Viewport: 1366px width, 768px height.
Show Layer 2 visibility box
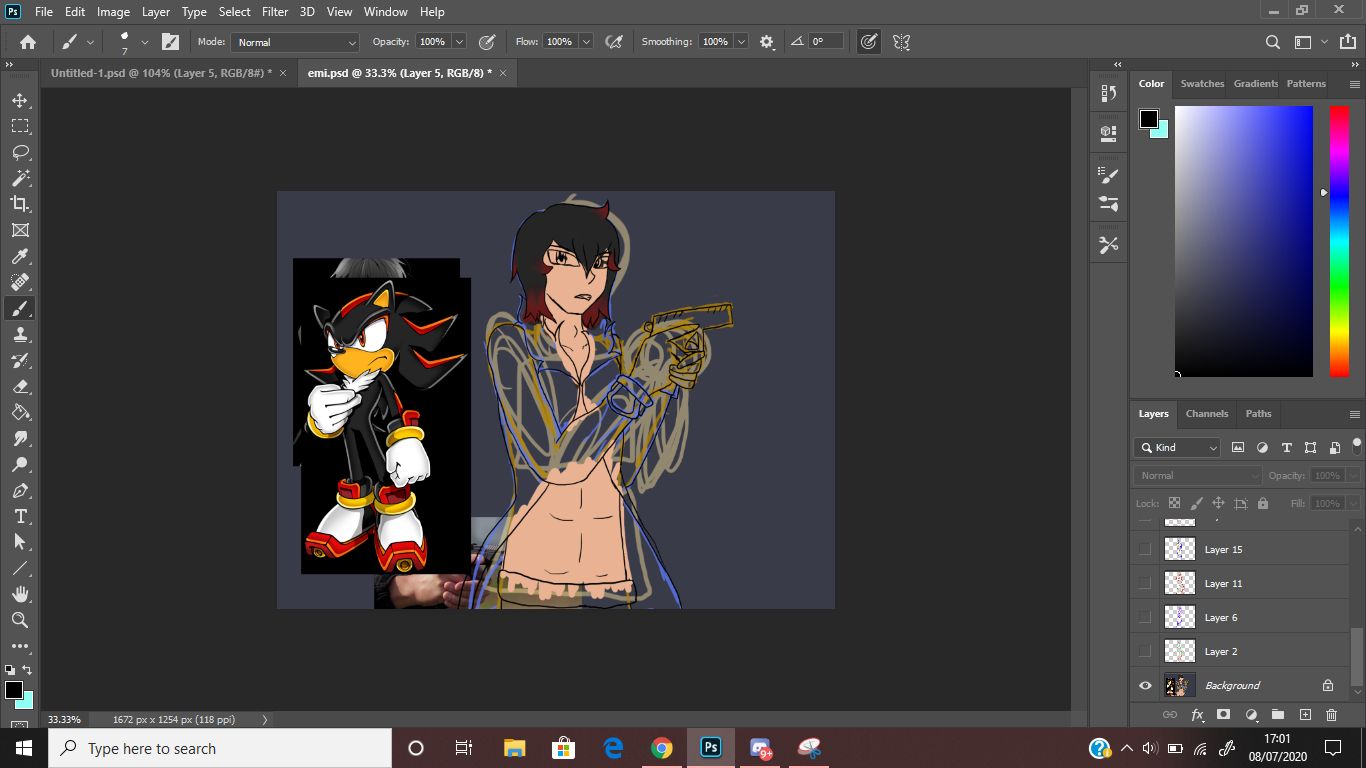[1145, 651]
